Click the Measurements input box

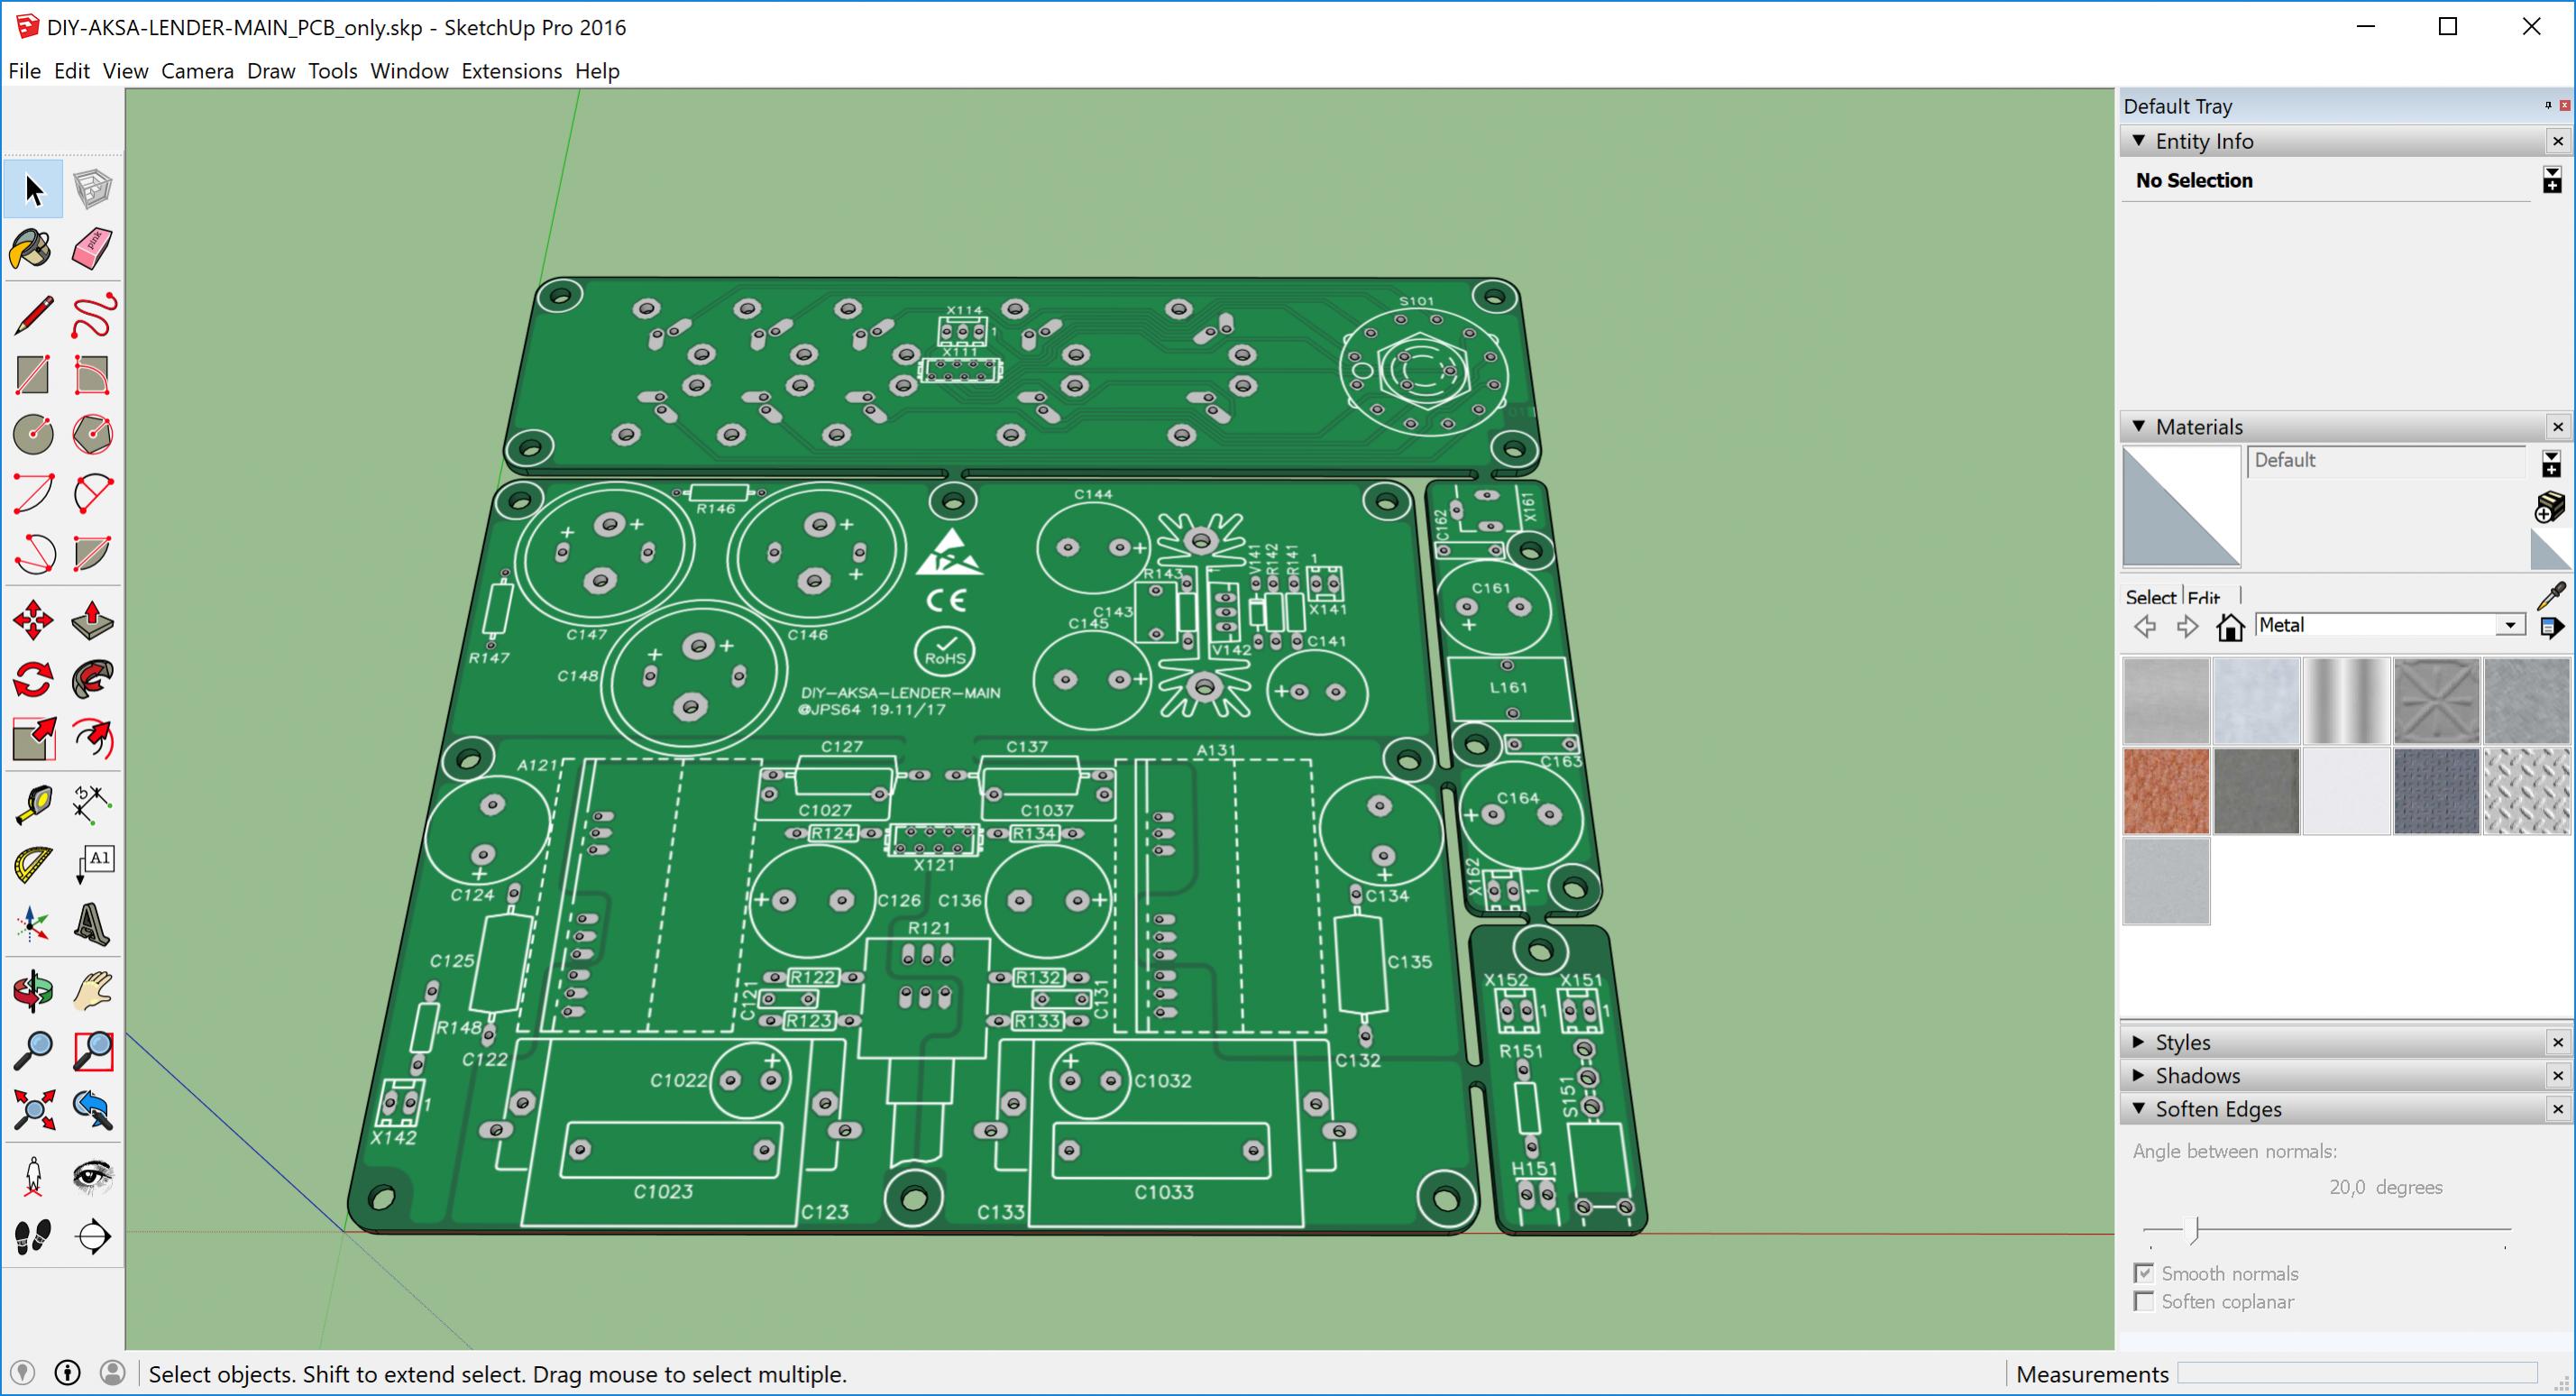2356,1373
